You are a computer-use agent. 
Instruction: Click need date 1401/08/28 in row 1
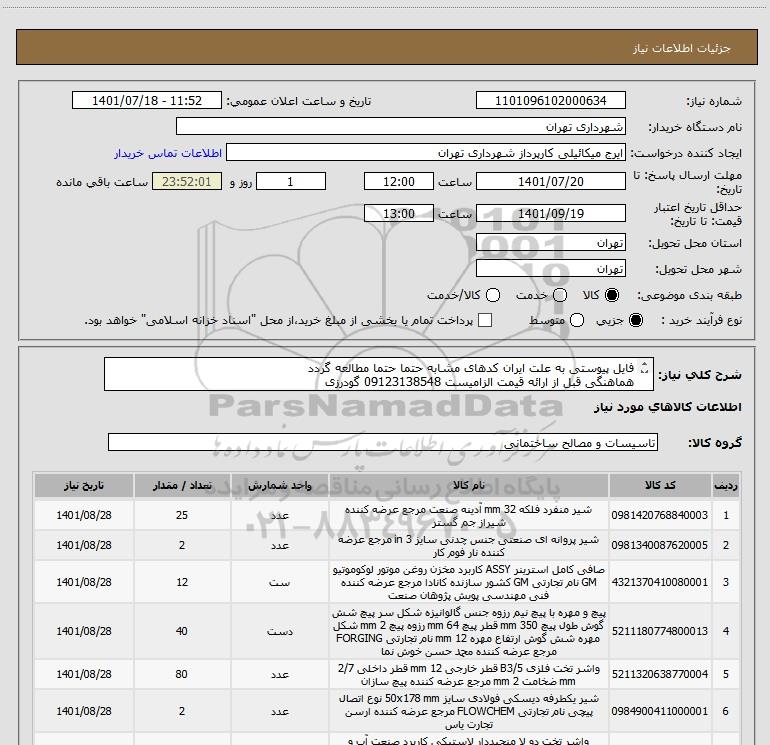pyautogui.click(x=83, y=515)
